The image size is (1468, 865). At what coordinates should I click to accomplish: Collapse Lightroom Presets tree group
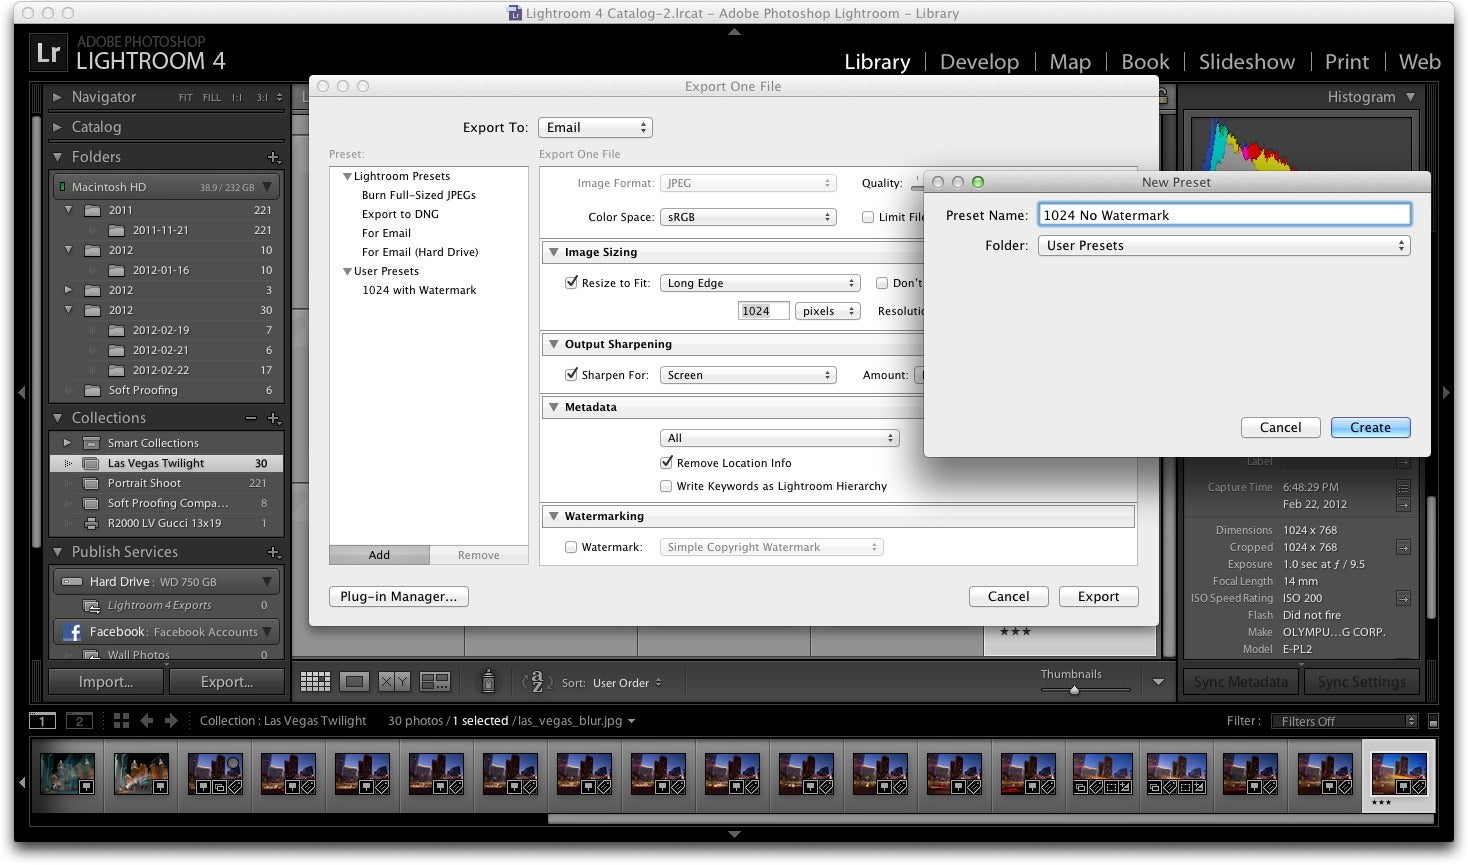tap(347, 176)
